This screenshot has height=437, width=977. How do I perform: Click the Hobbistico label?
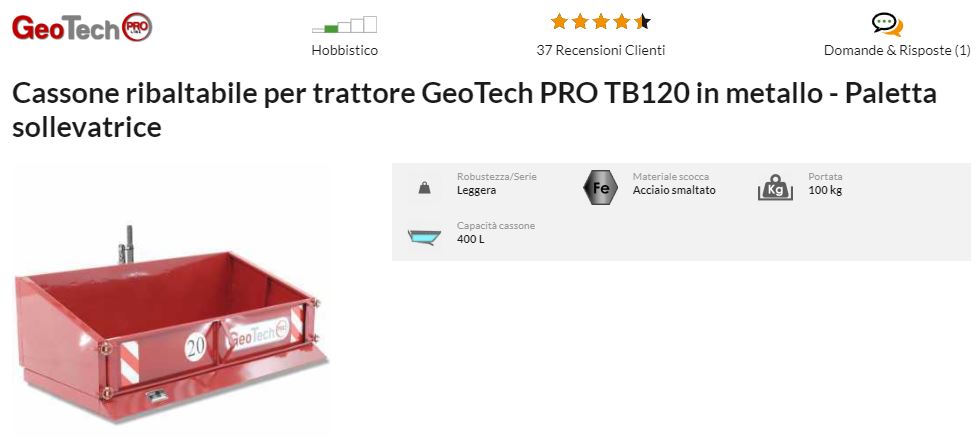click(345, 50)
